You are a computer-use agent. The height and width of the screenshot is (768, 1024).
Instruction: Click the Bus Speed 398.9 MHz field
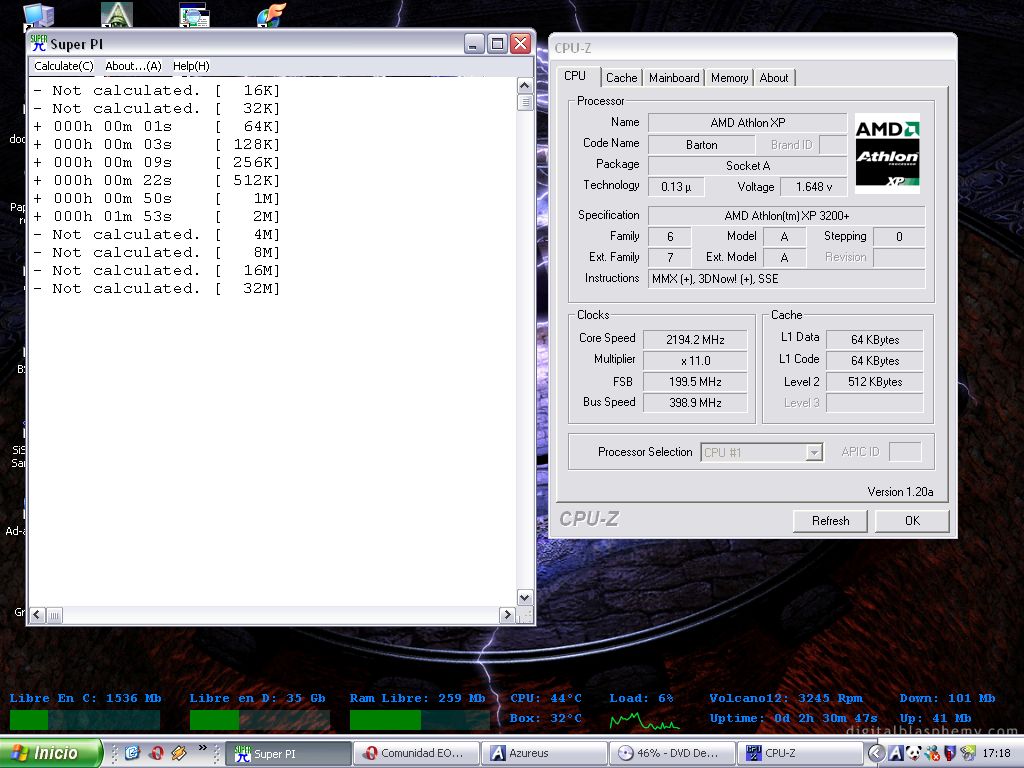tap(695, 402)
